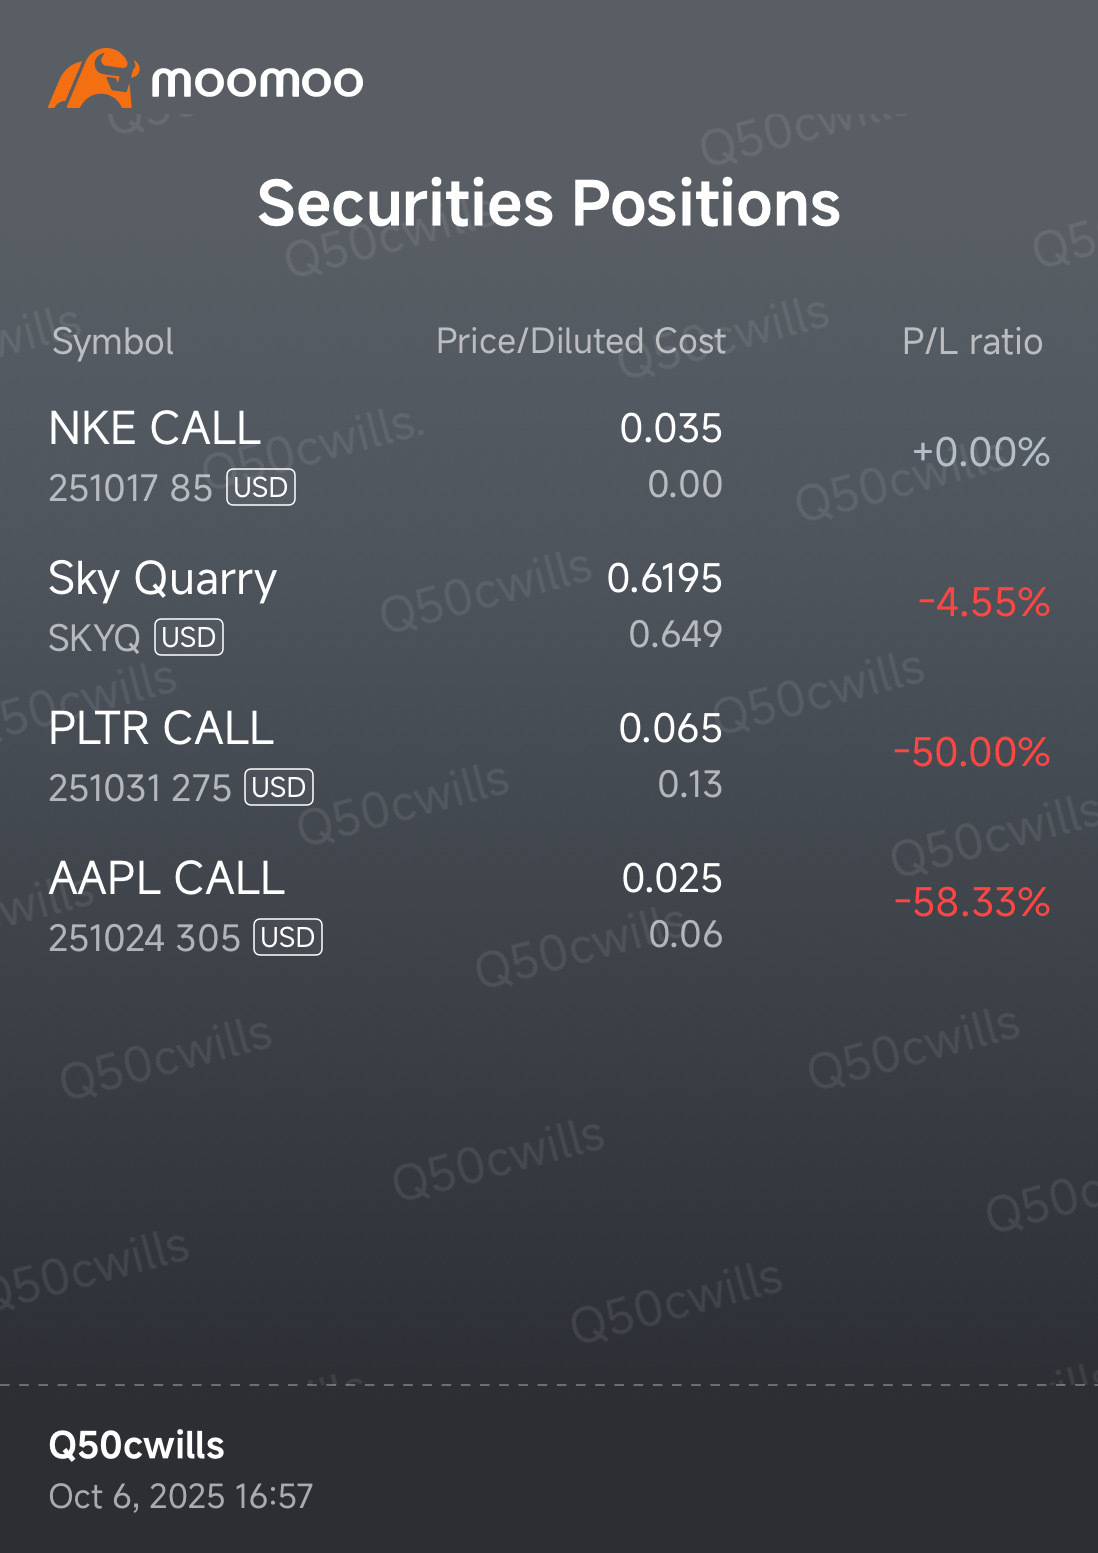Click the Price/Diluted Cost column header
The height and width of the screenshot is (1553, 1098).
(581, 341)
